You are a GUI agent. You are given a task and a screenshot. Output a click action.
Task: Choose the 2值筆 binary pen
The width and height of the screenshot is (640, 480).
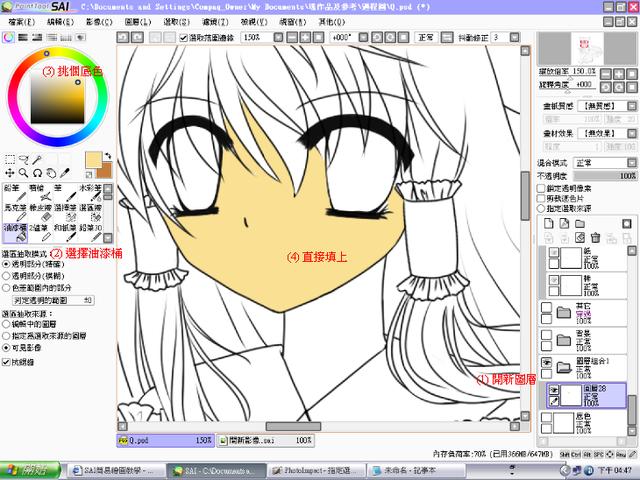coord(40,232)
